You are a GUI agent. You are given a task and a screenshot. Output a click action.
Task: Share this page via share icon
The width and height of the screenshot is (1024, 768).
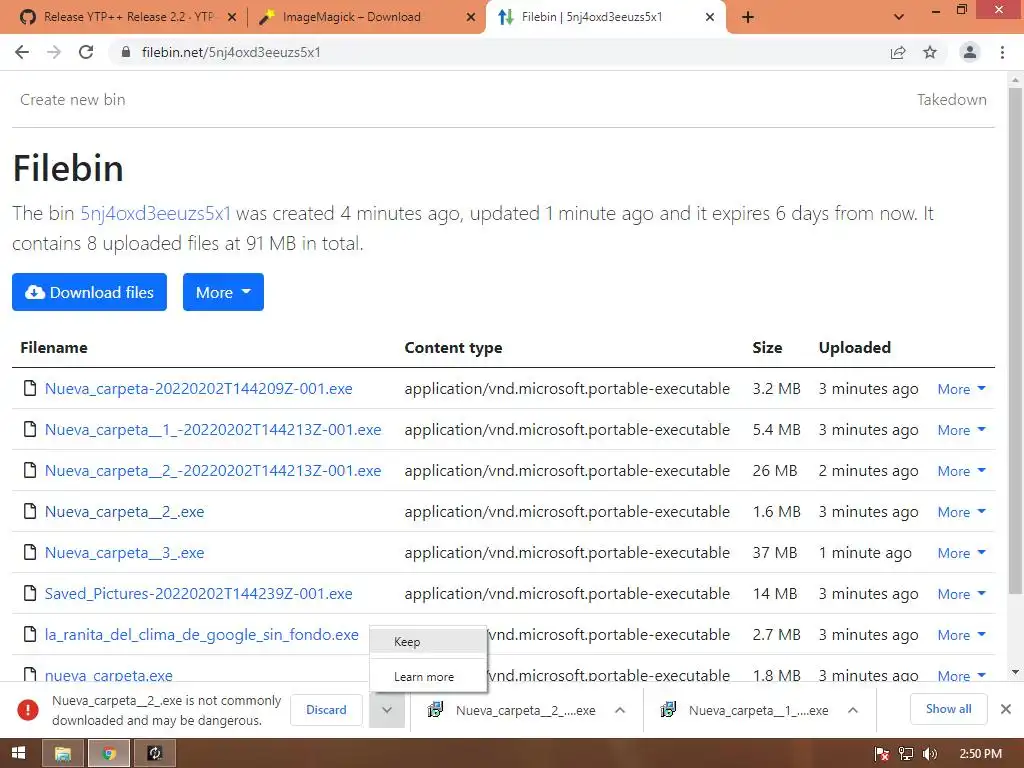(x=898, y=52)
